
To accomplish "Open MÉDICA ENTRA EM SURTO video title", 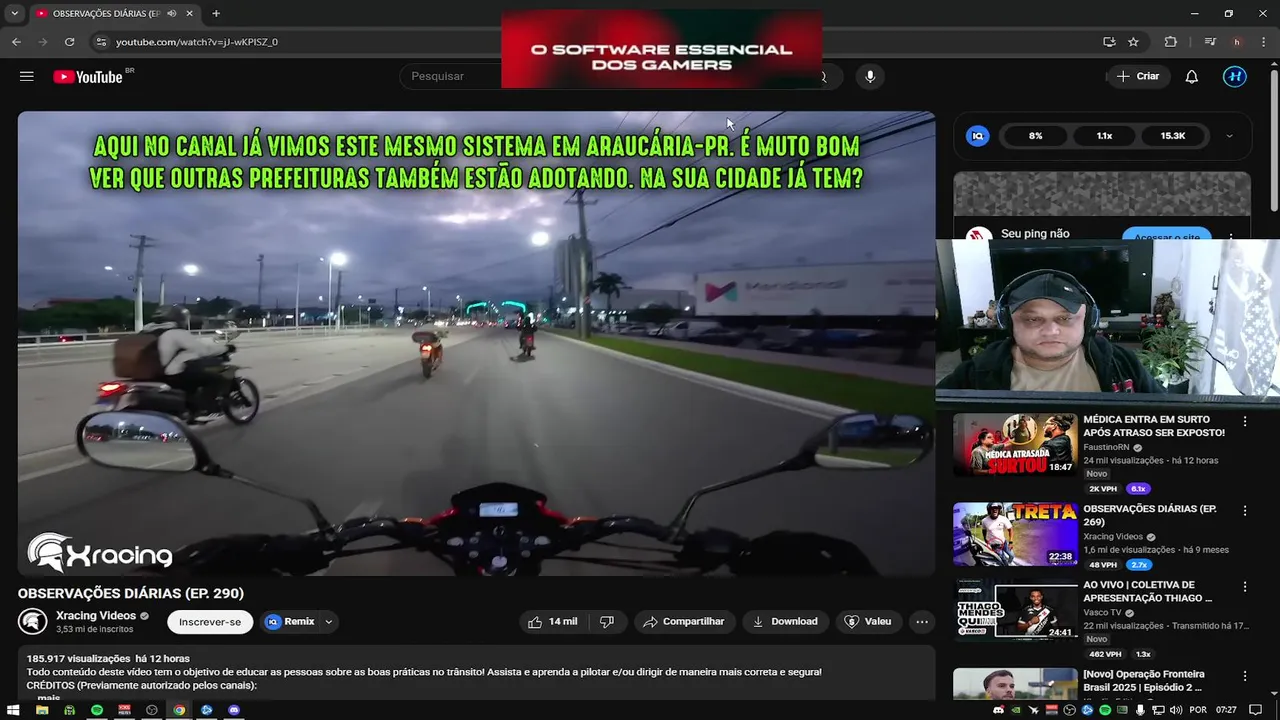I will tap(1154, 426).
